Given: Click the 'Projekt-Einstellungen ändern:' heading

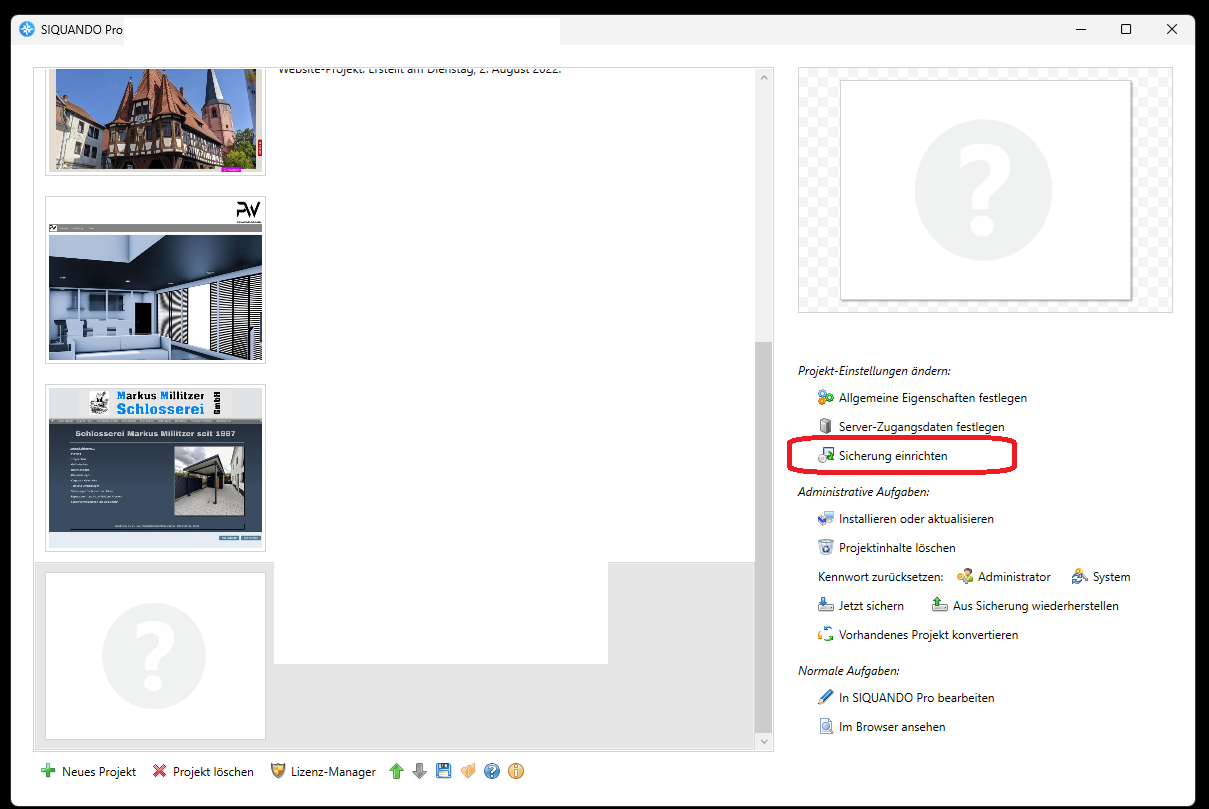Looking at the screenshot, I should 874,370.
